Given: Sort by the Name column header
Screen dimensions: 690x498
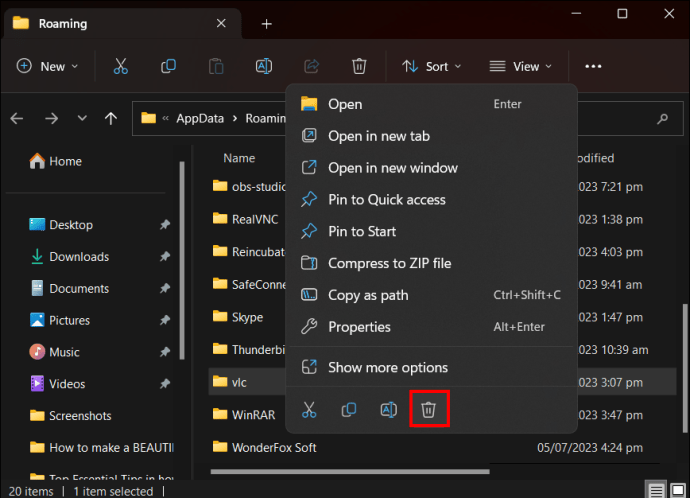Looking at the screenshot, I should (x=239, y=158).
